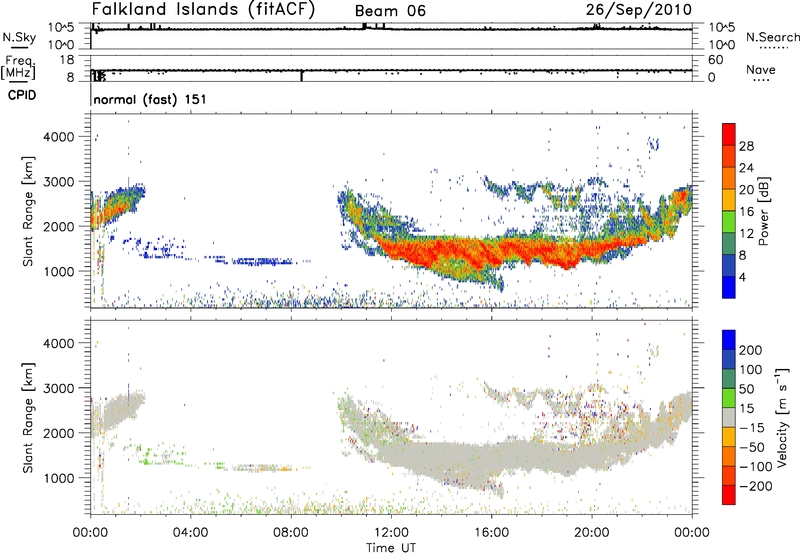Click the blue top segment of velocity colorbar
The image size is (800, 554).
729,340
